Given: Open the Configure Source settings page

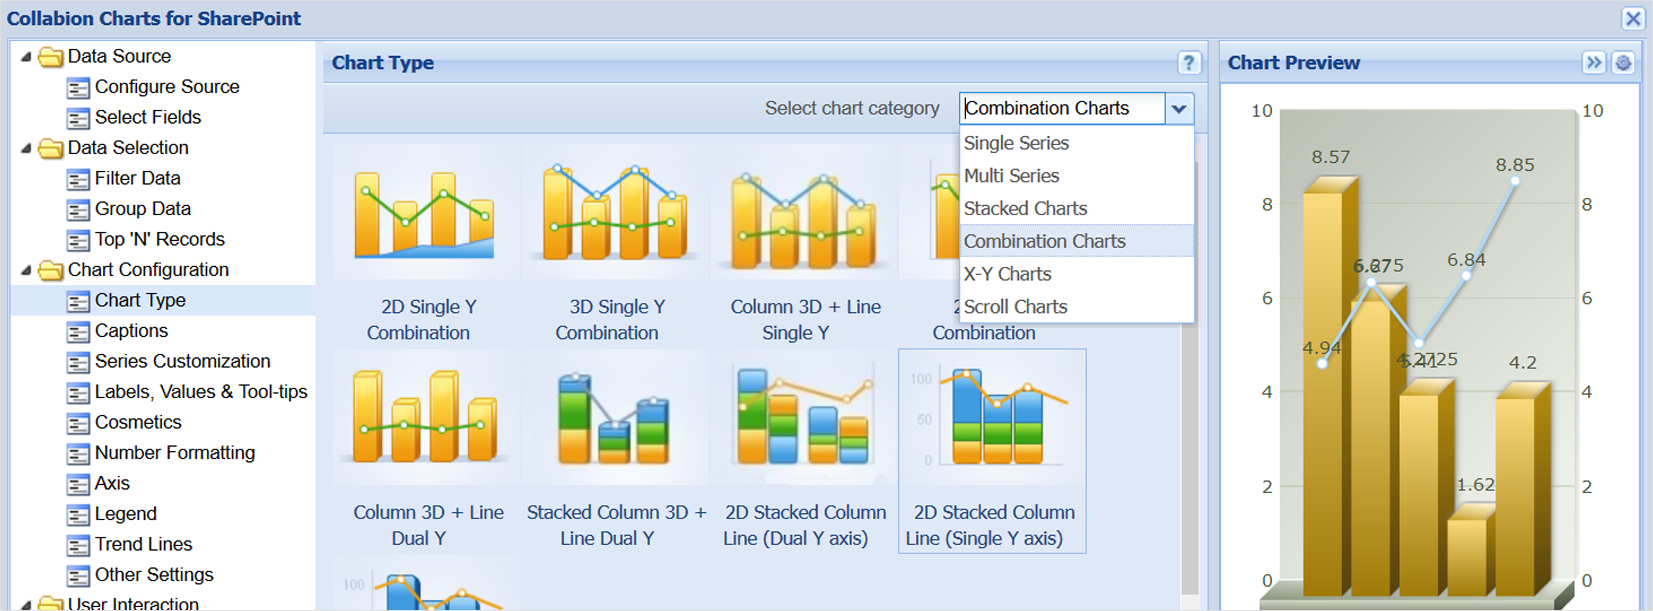Looking at the screenshot, I should point(167,87).
